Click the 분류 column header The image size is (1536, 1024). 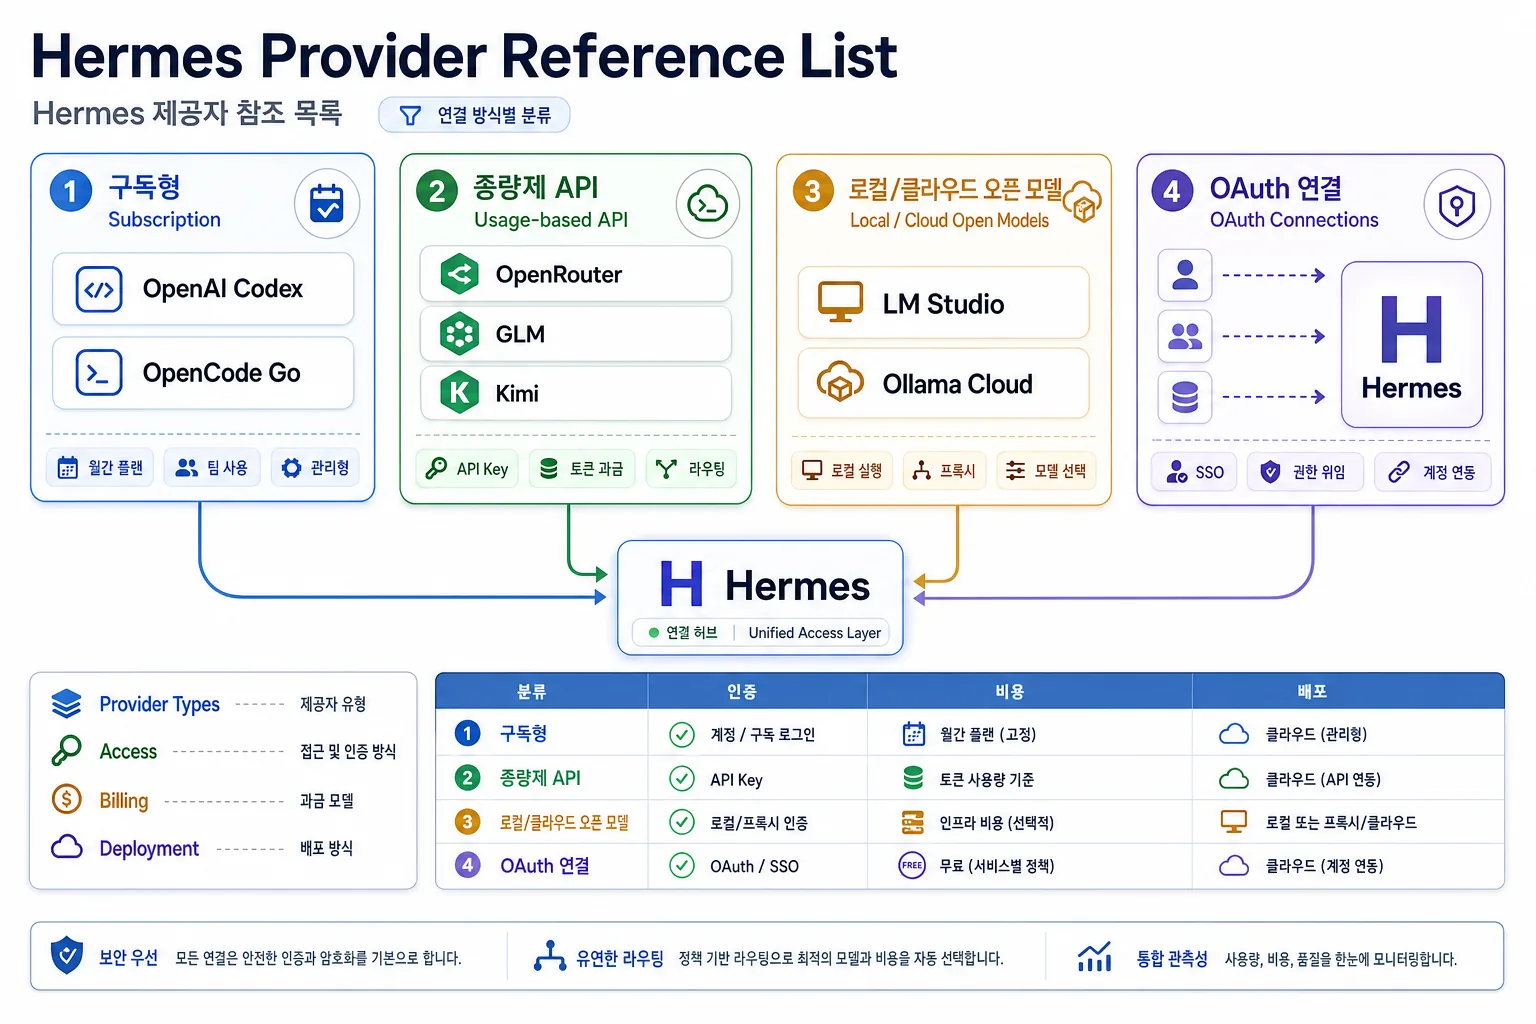point(532,691)
